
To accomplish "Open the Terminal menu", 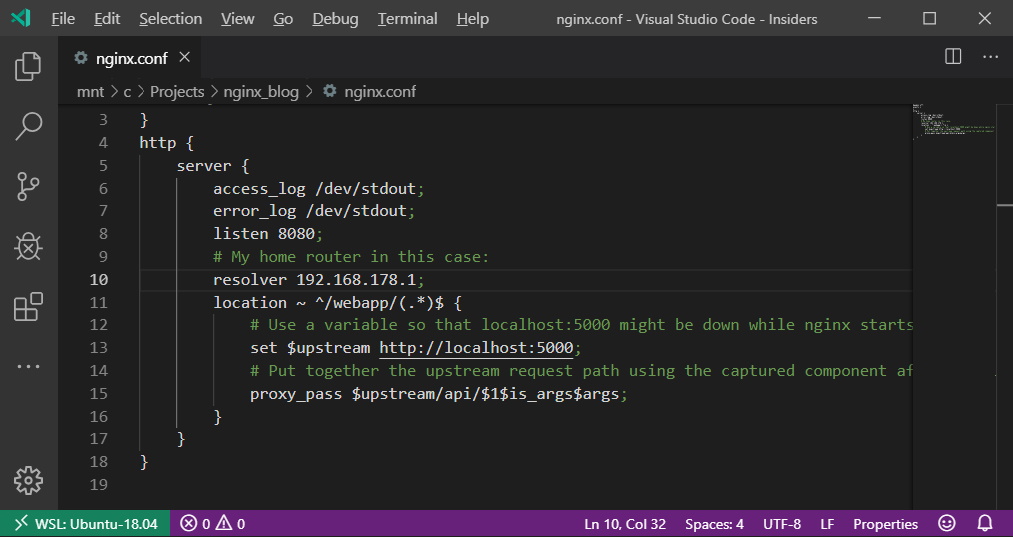I will click(407, 19).
